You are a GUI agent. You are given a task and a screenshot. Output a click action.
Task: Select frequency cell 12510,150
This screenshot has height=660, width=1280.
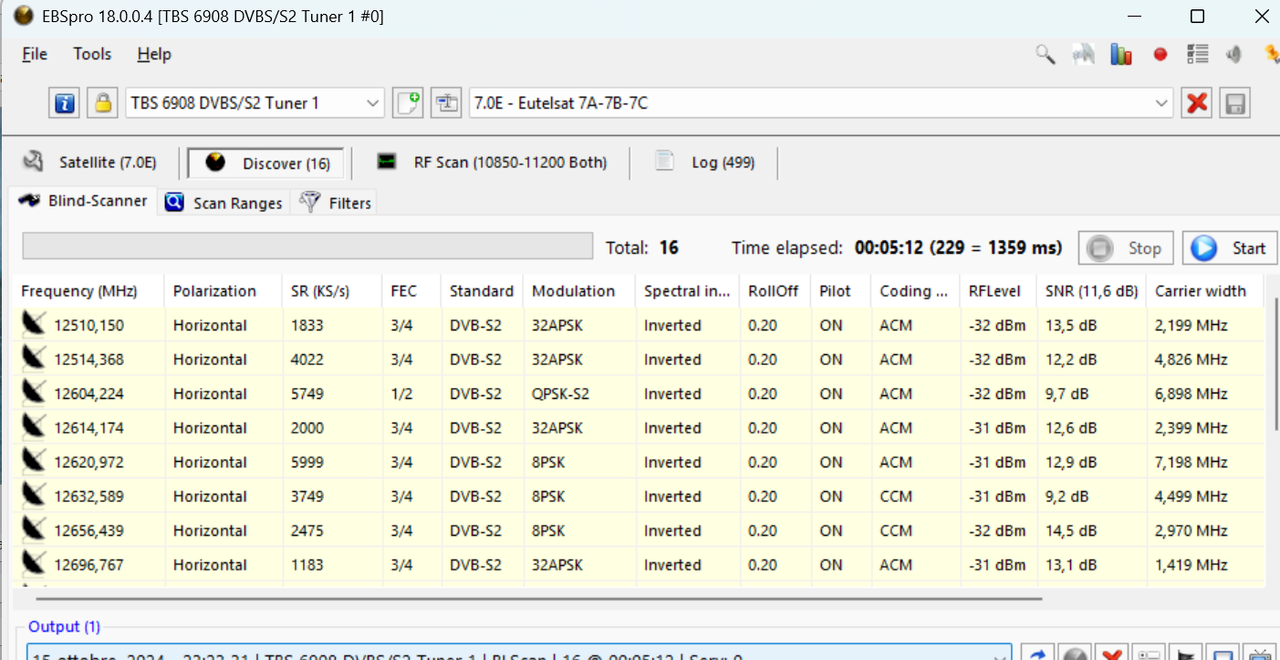pos(89,325)
